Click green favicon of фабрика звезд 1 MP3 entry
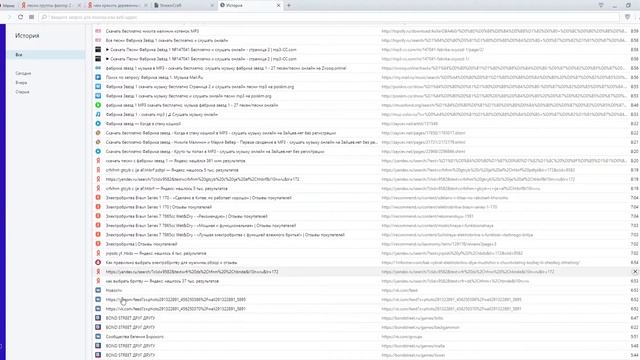This screenshot has height=360, width=640. [x=98, y=105]
